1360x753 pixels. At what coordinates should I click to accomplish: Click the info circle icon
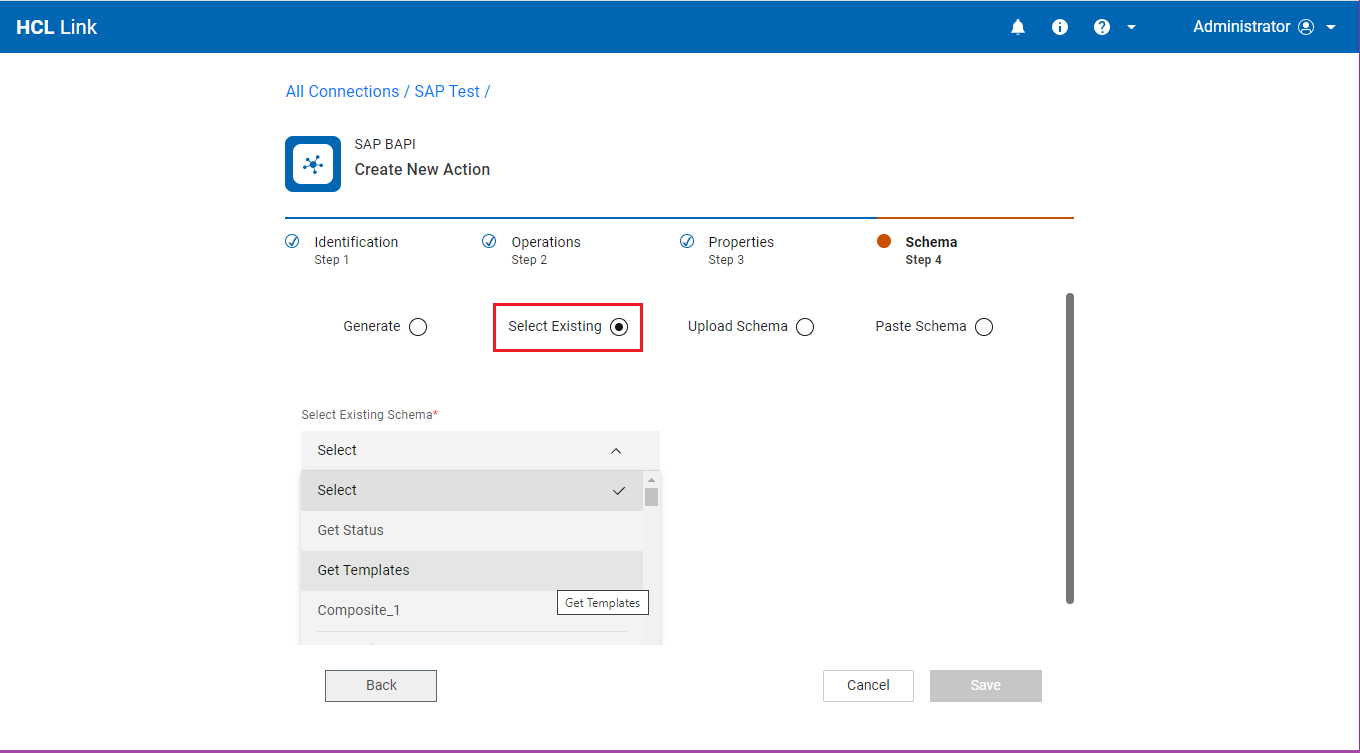tap(1060, 27)
